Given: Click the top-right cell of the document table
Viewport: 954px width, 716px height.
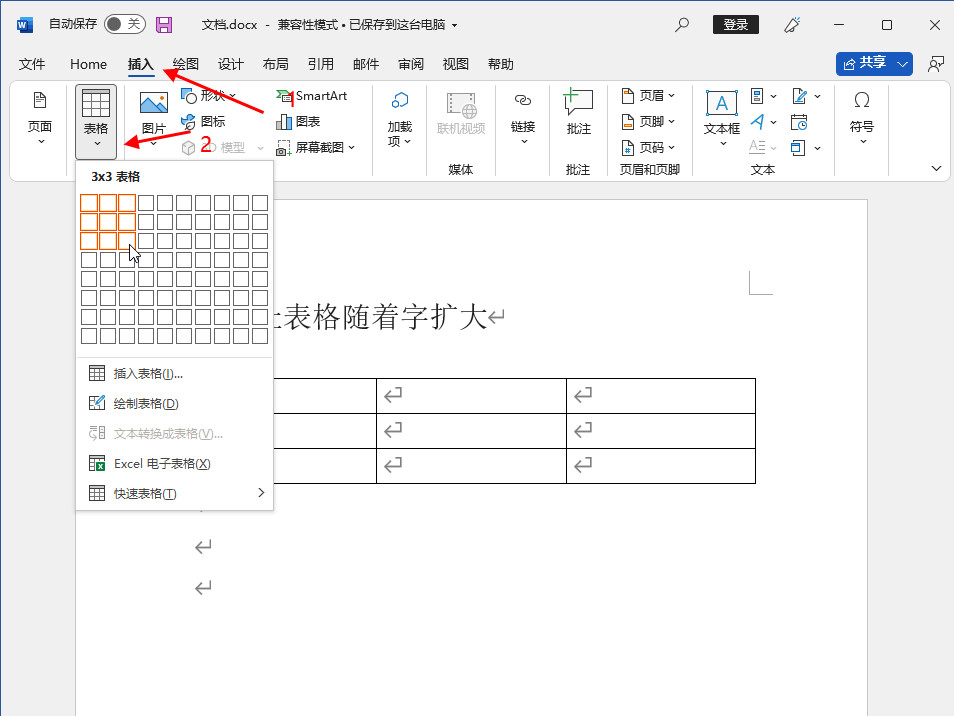Looking at the screenshot, I should coord(661,396).
